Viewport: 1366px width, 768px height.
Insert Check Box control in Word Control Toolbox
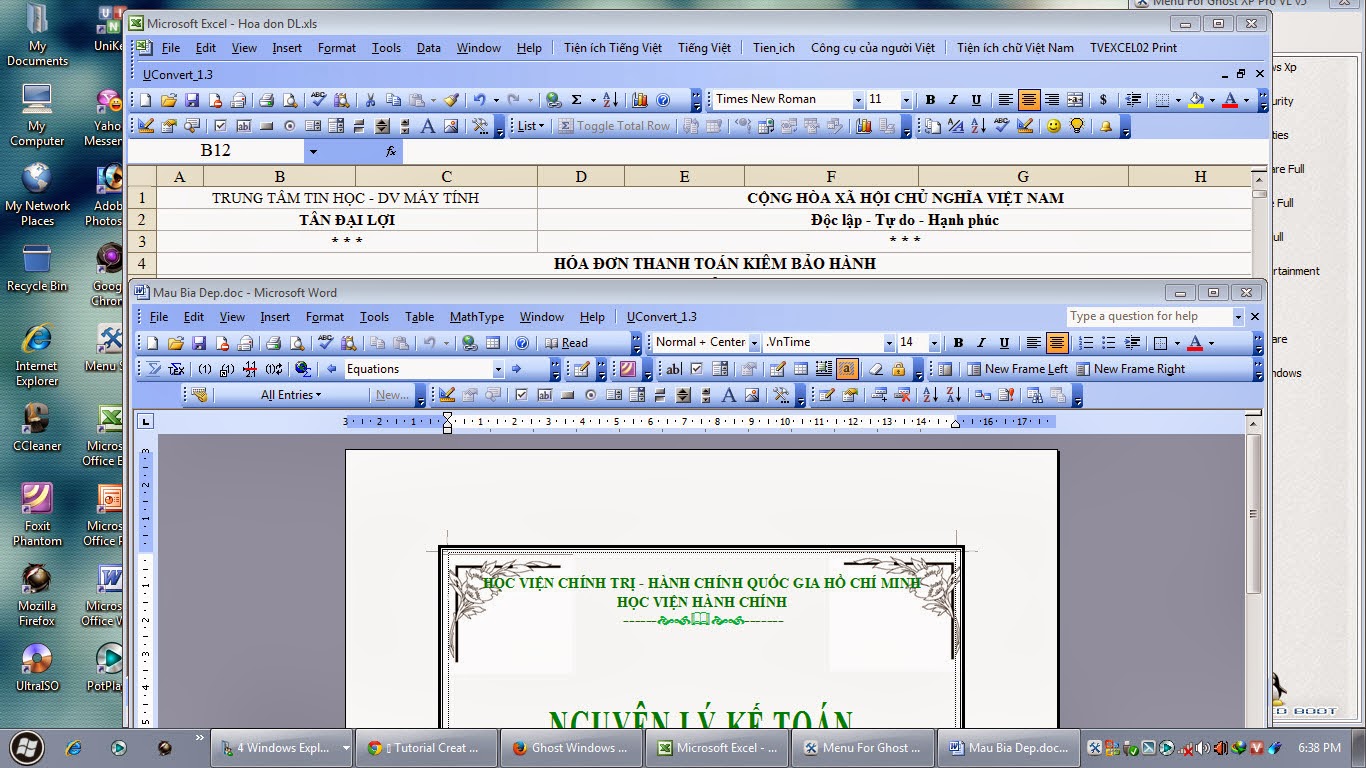click(x=521, y=395)
